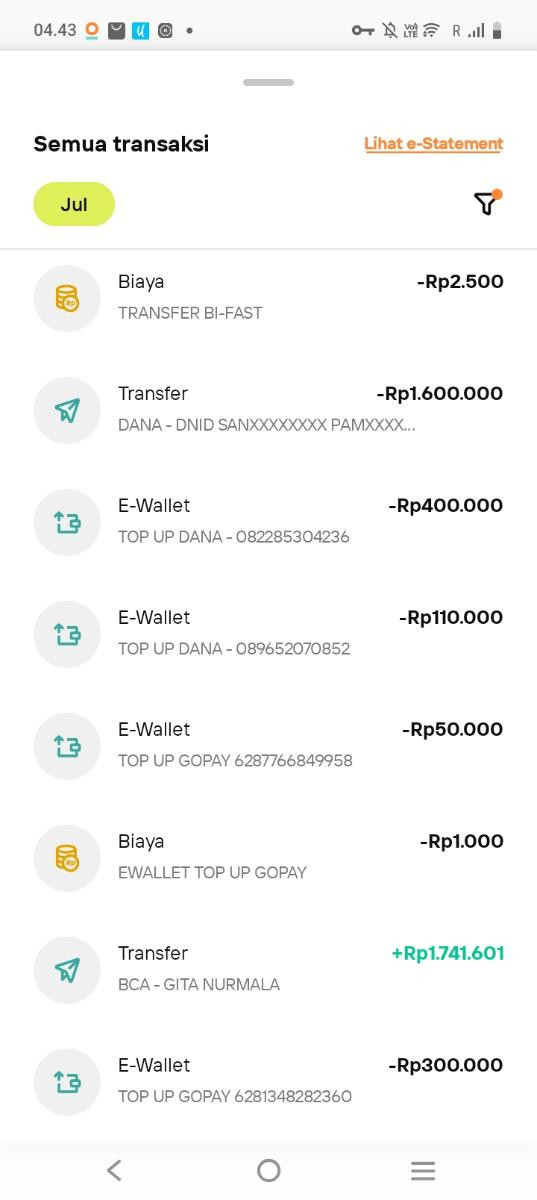This screenshot has width=537, height=1200.
Task: Tap the paper plane icon for DANA transfer
Action: 67,410
